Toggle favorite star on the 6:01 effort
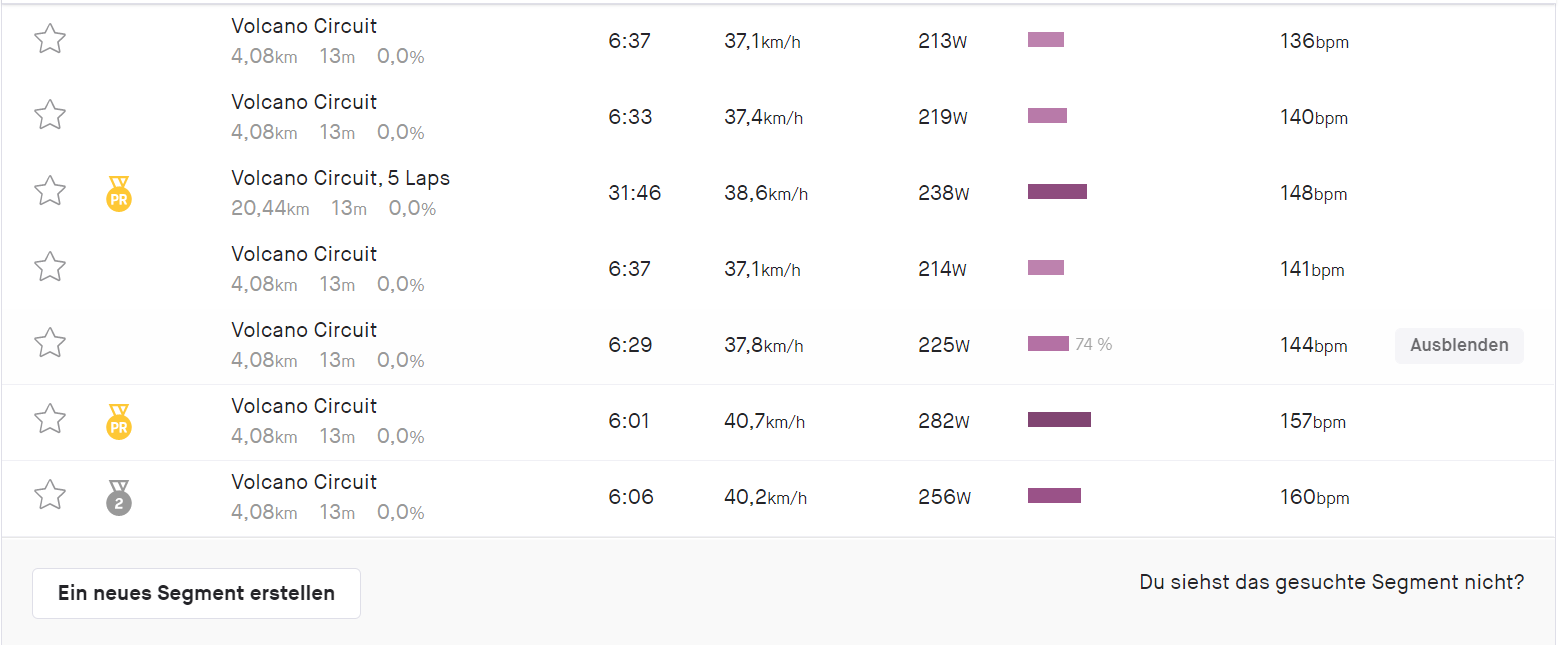Screen dimensions: 1559x645 click(50, 419)
